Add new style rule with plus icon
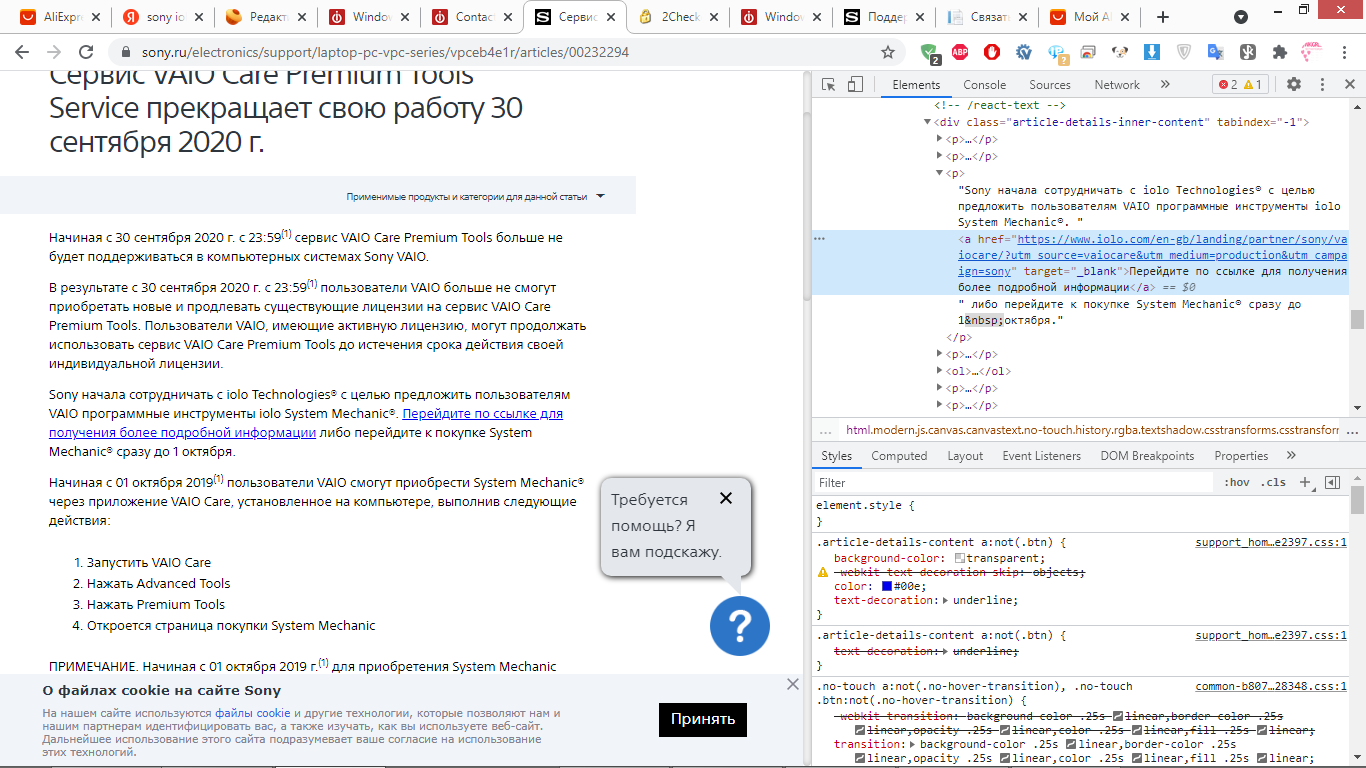 (1304, 482)
